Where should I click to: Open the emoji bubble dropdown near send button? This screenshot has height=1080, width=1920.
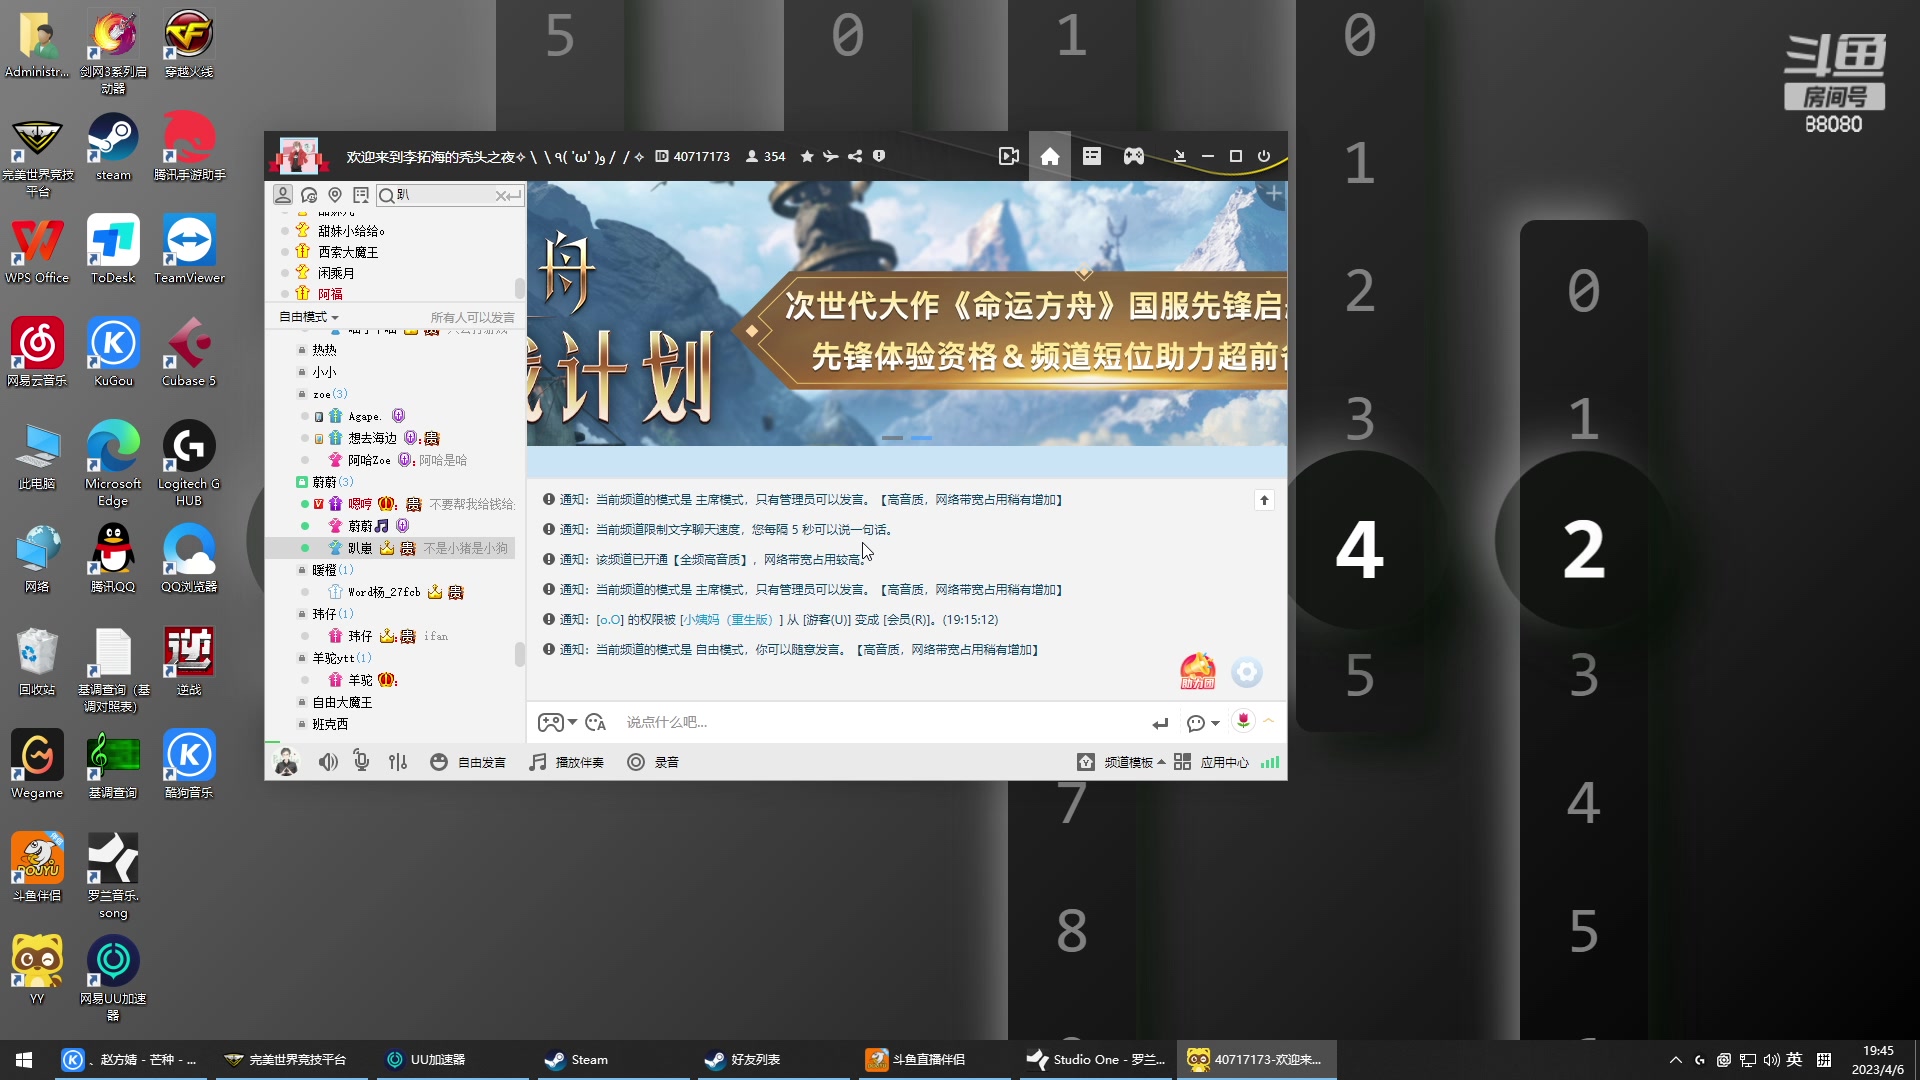pos(1202,722)
